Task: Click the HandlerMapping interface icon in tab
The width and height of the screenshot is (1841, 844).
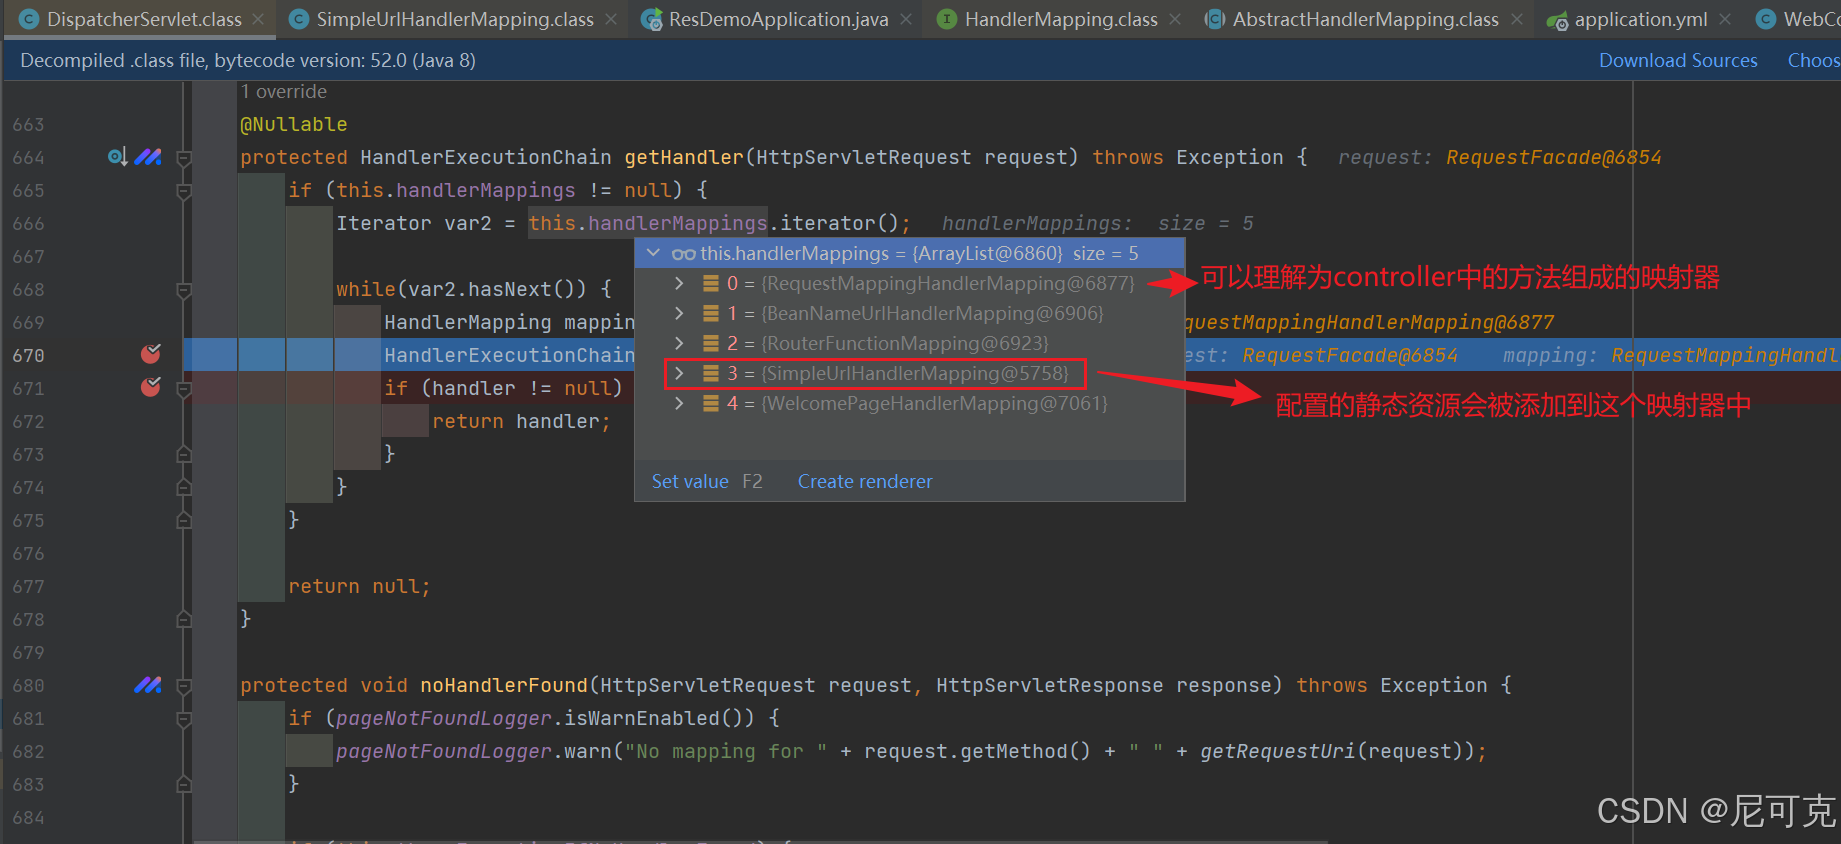Action: coord(946,19)
